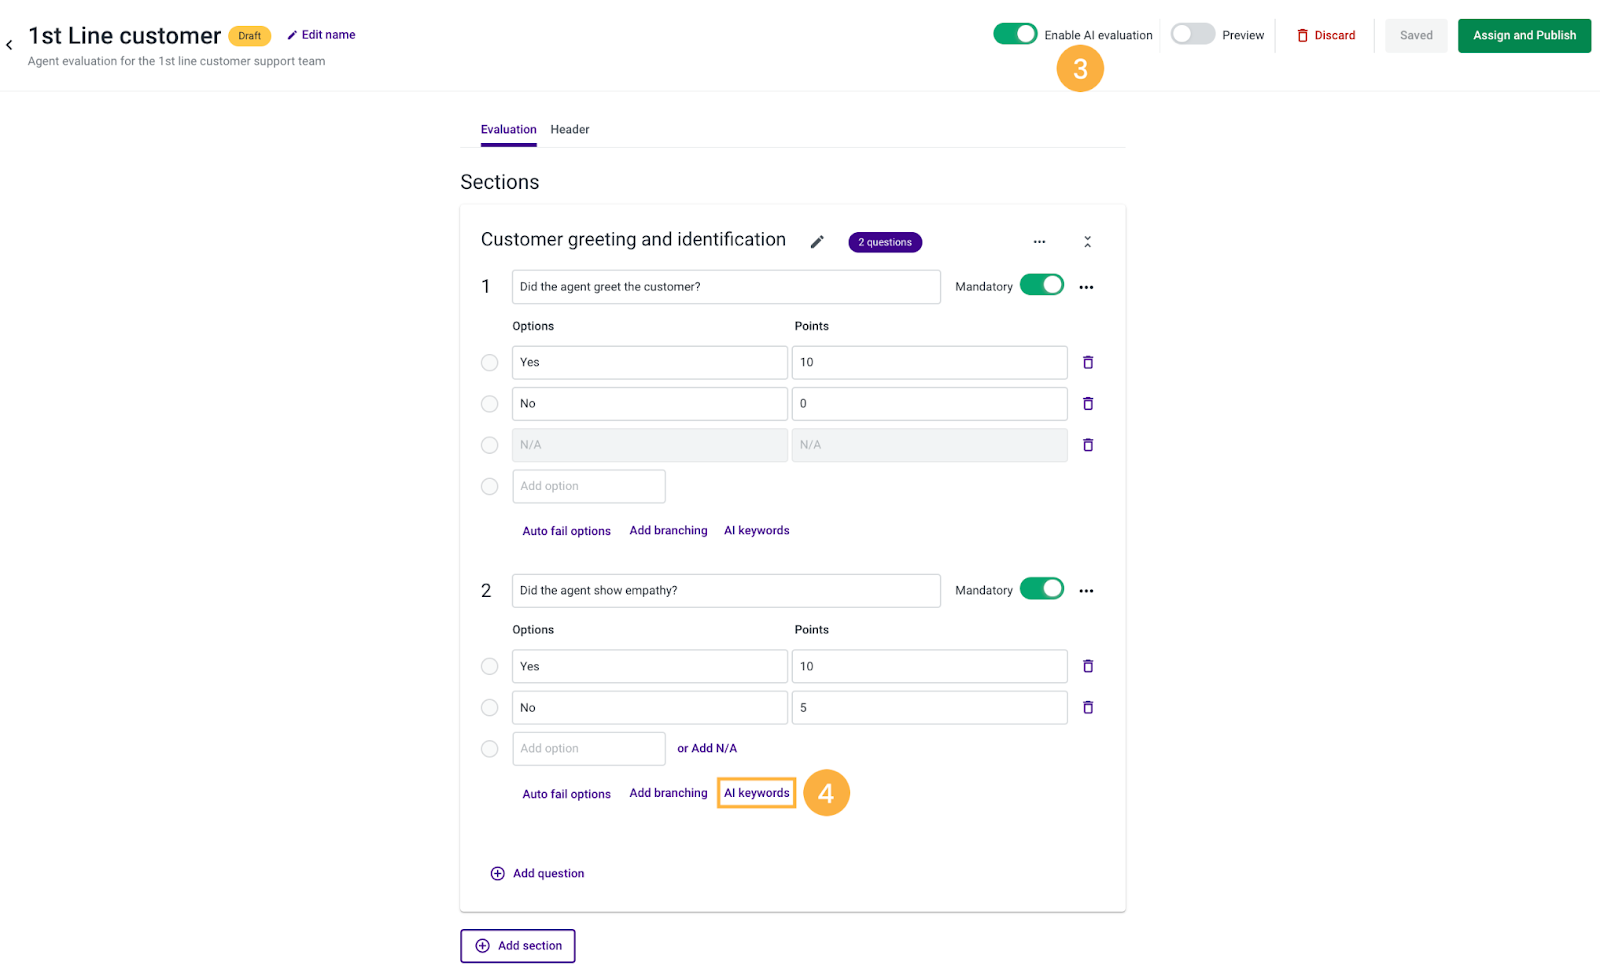Screen dimensions: 1600x972
Task: Click the Saved button
Action: pos(1416,35)
